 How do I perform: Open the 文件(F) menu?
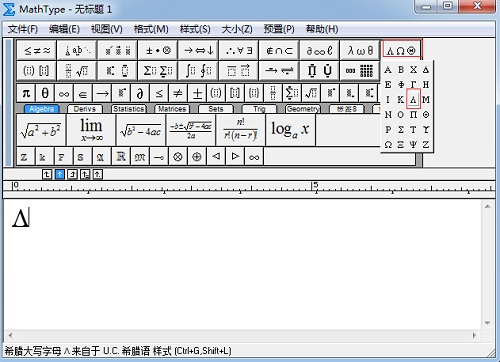23,29
